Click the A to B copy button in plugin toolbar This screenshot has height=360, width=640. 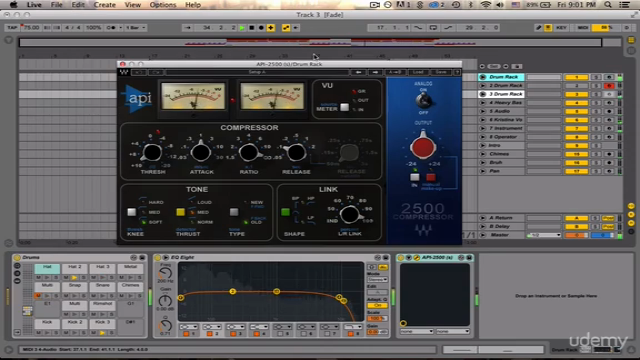395,72
